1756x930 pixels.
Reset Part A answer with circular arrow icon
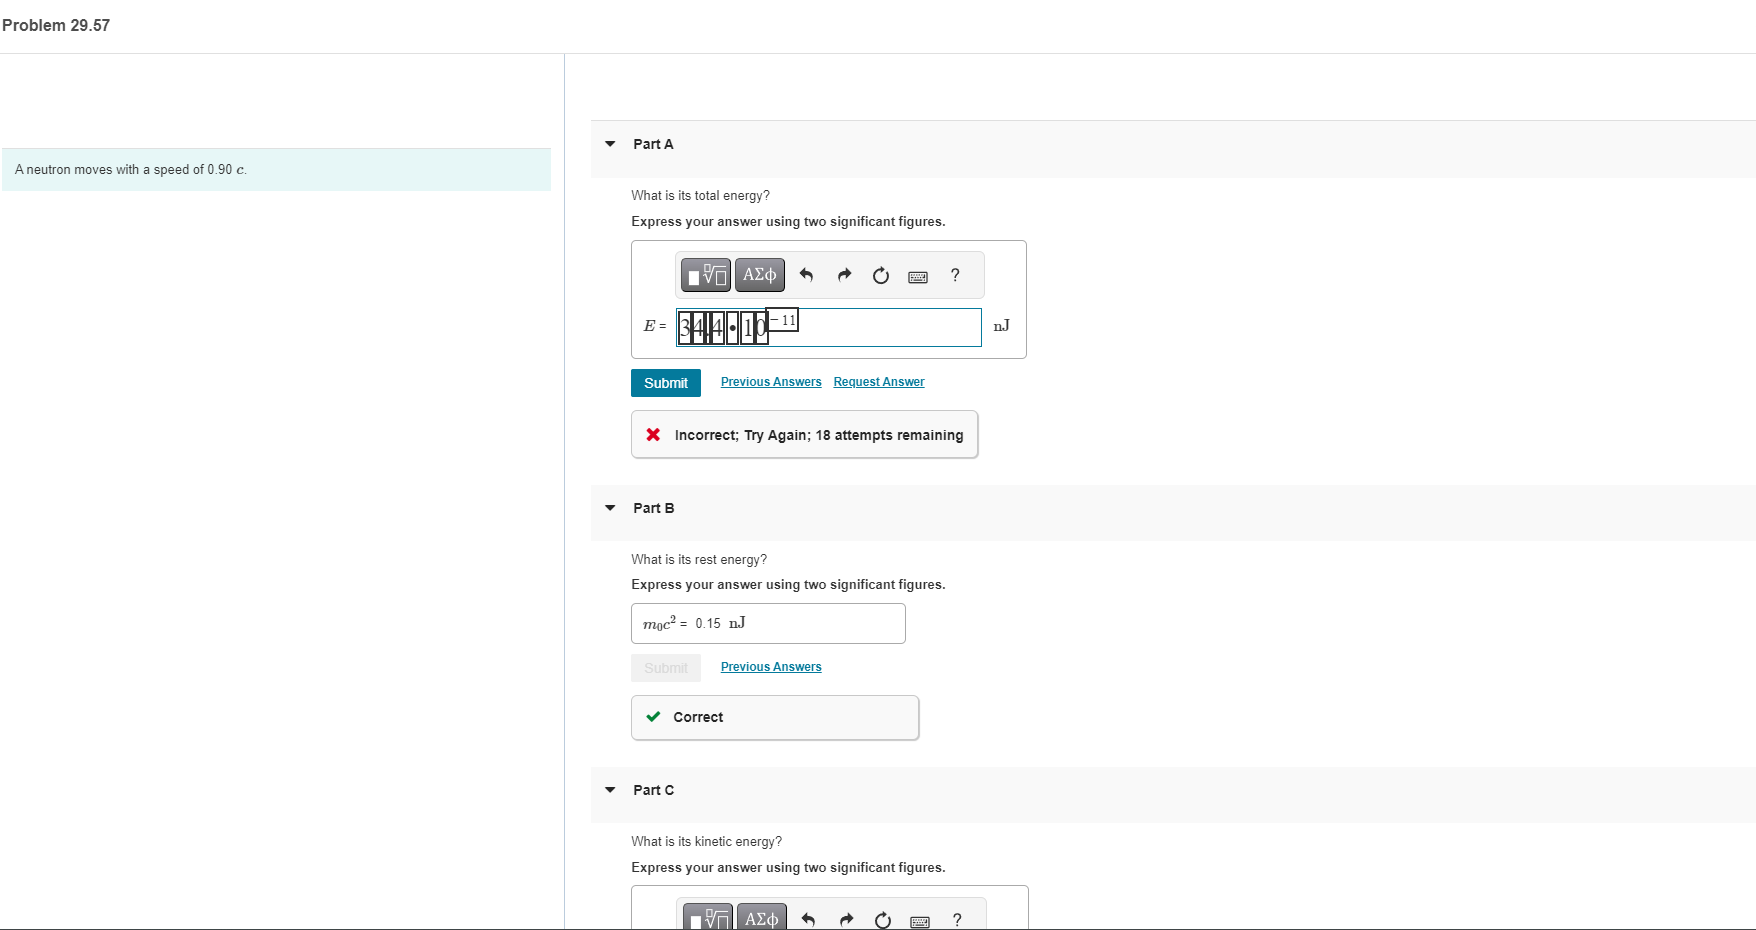click(x=881, y=276)
